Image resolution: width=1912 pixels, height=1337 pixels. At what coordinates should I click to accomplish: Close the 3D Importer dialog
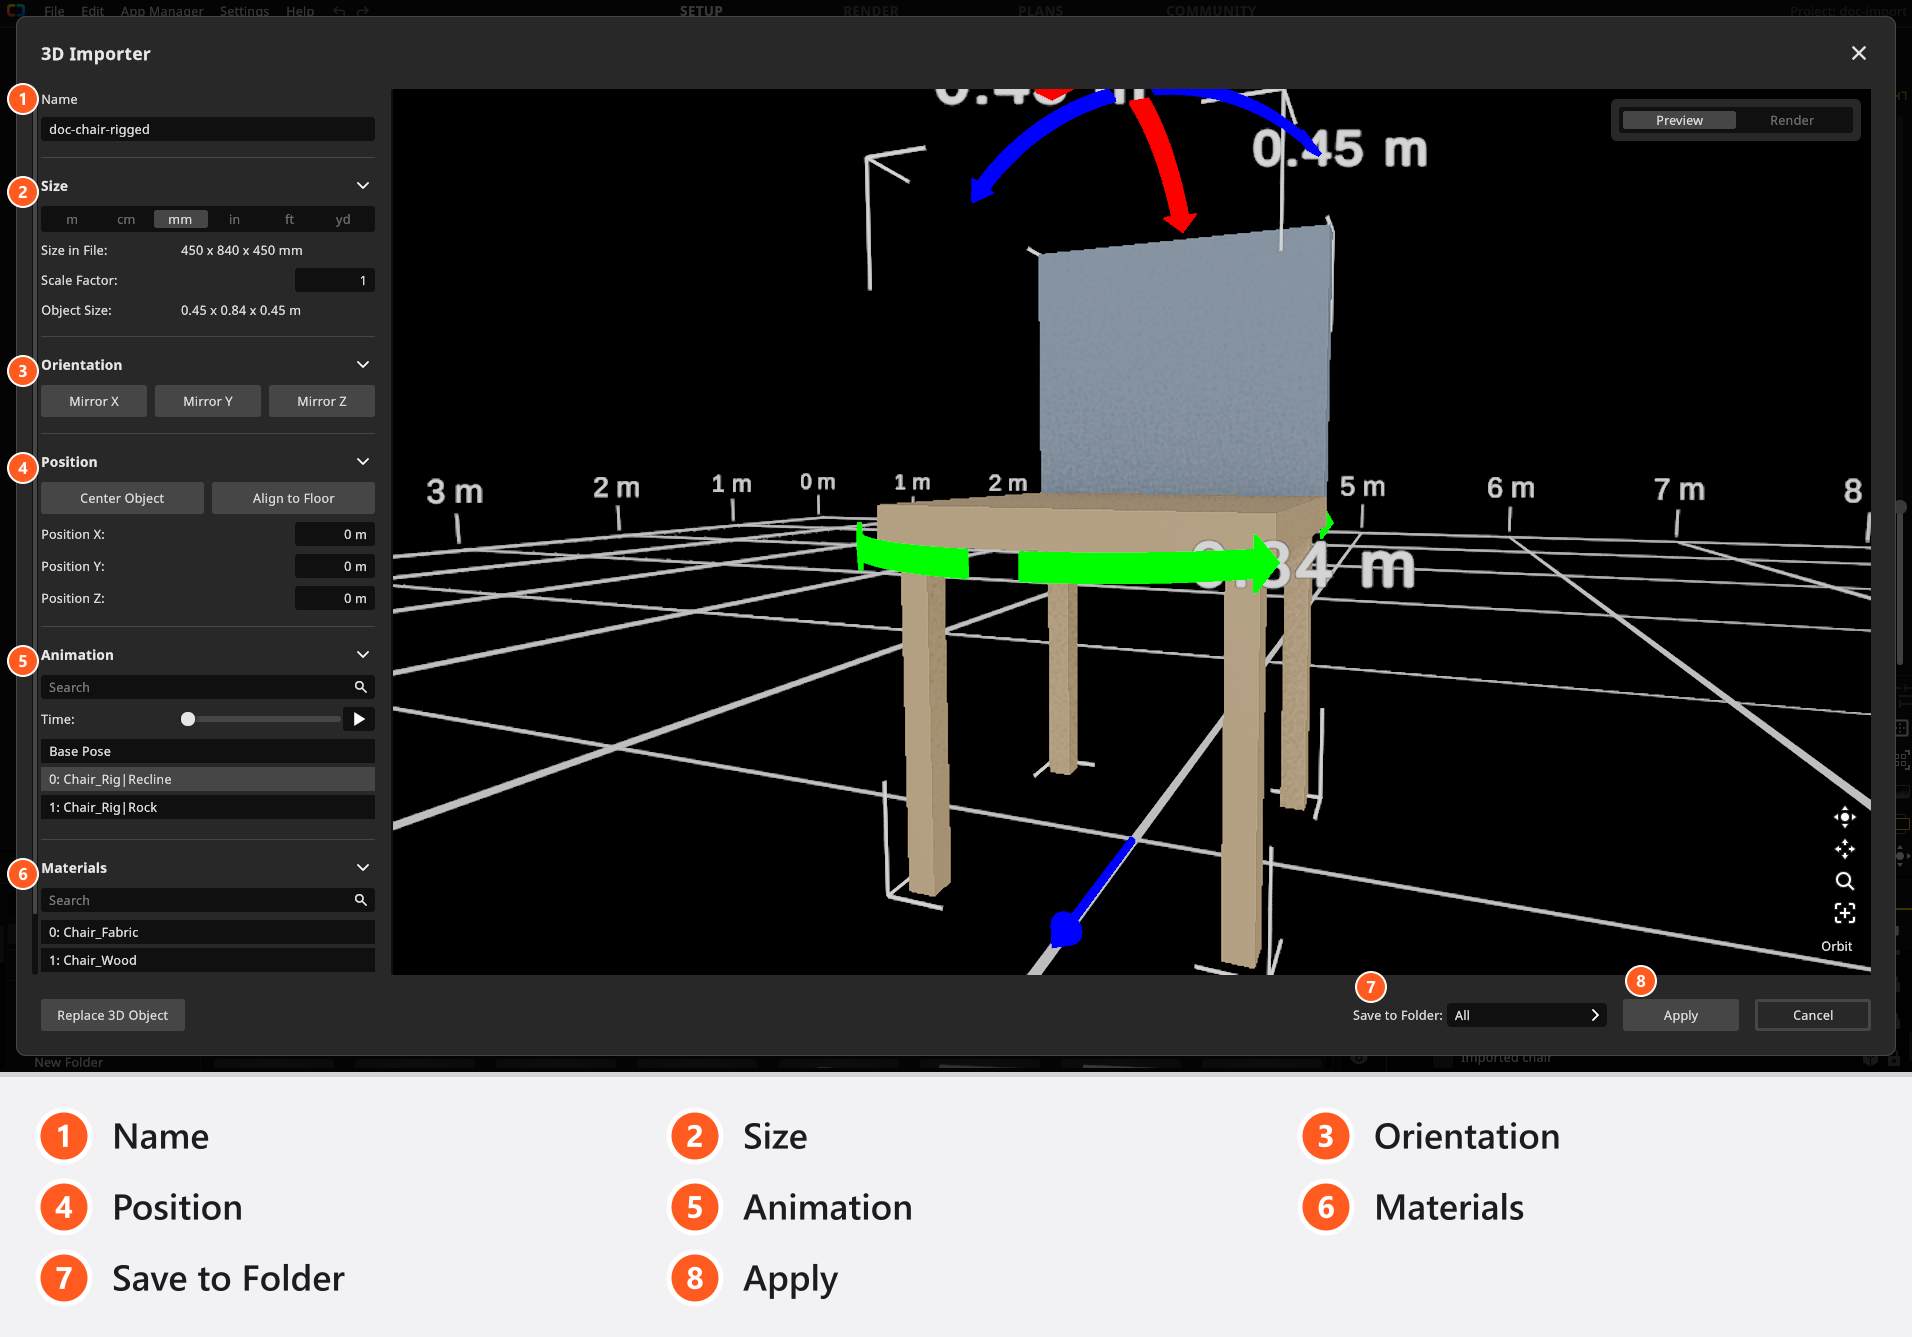click(x=1858, y=53)
